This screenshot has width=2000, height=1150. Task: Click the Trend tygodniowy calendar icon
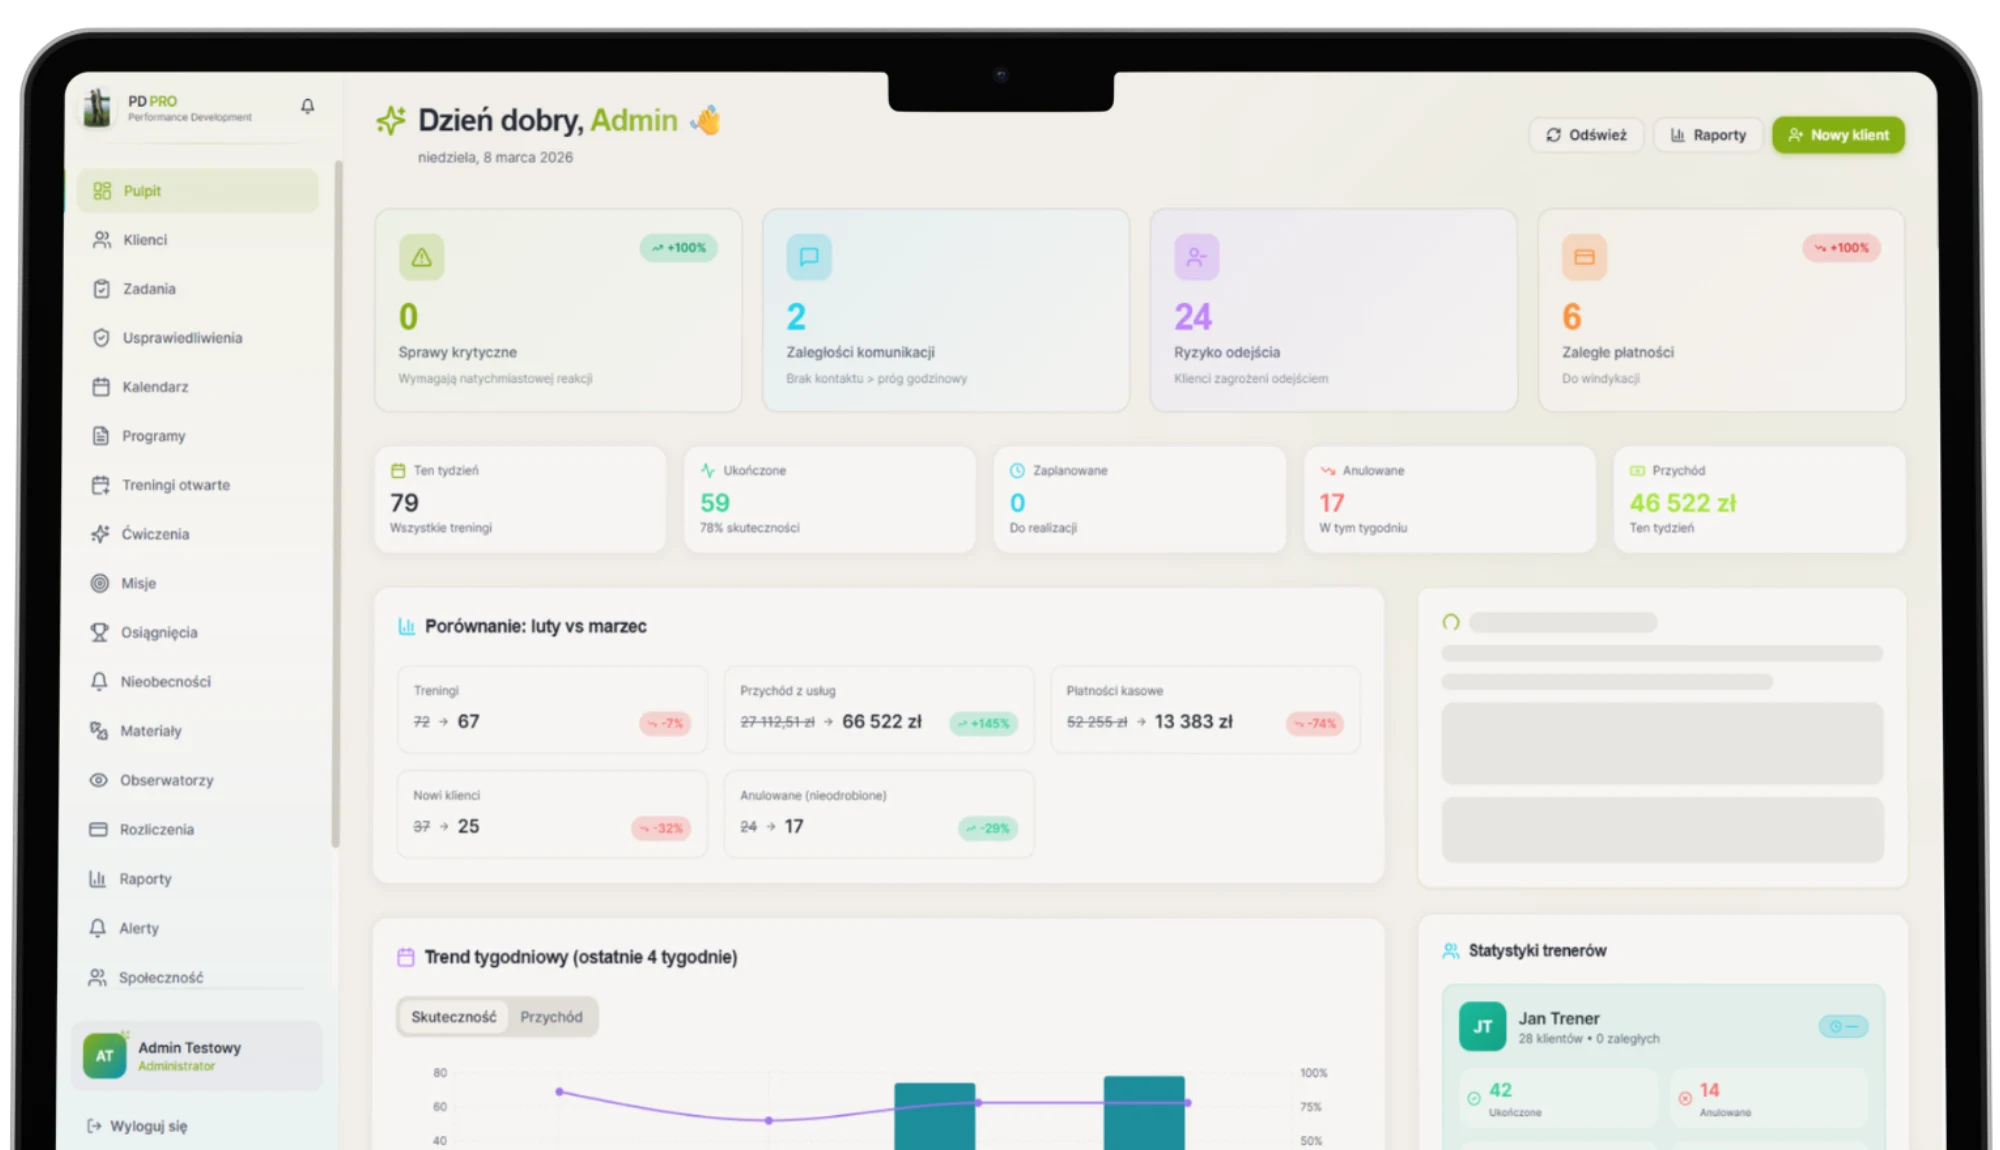click(406, 958)
